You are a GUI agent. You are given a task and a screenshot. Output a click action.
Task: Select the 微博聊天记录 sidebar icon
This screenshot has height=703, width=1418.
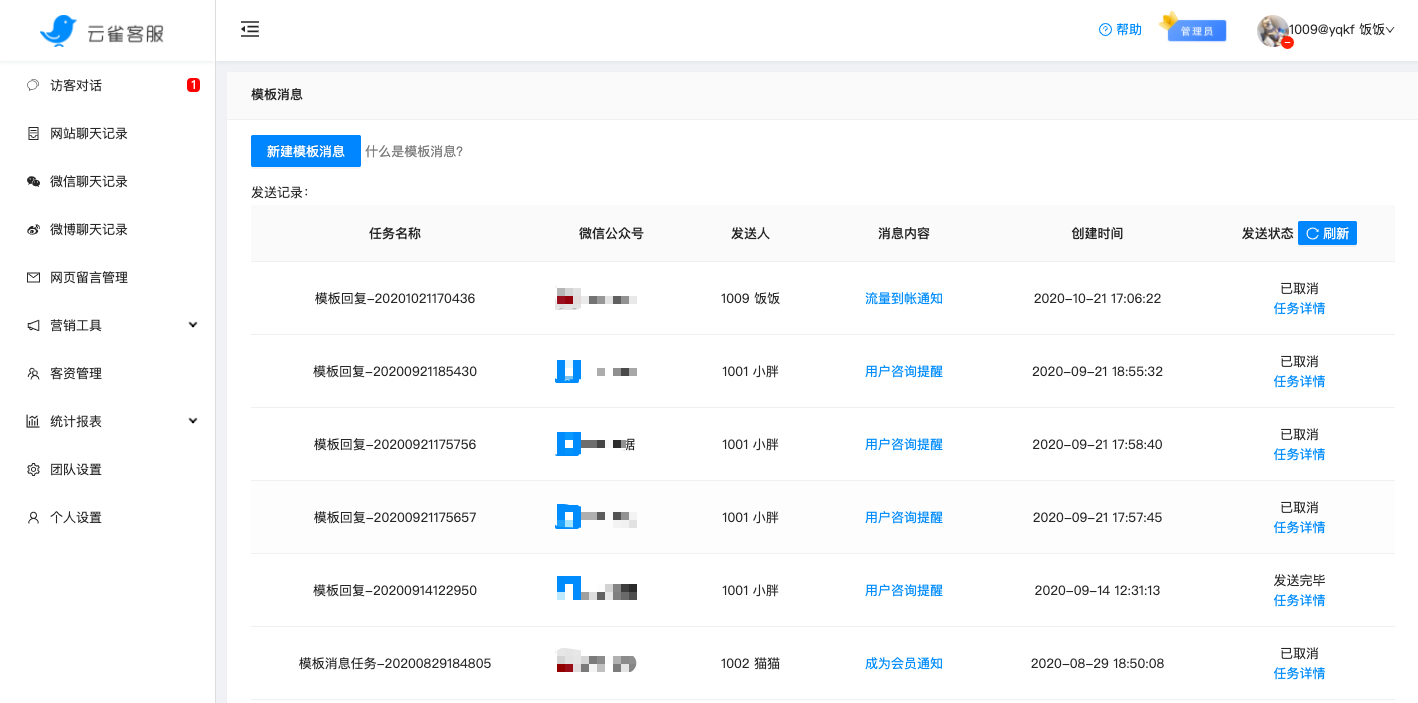(32, 229)
